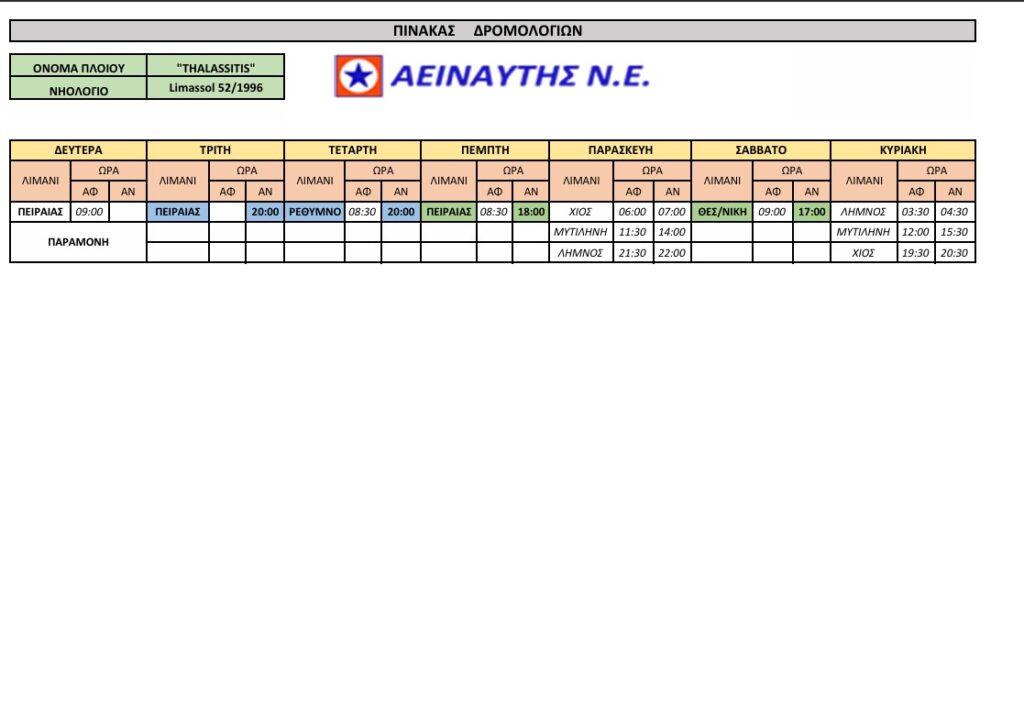Click the 22:00 arrival time
Image resolution: width=1024 pixels, height=728 pixels.
672,253
